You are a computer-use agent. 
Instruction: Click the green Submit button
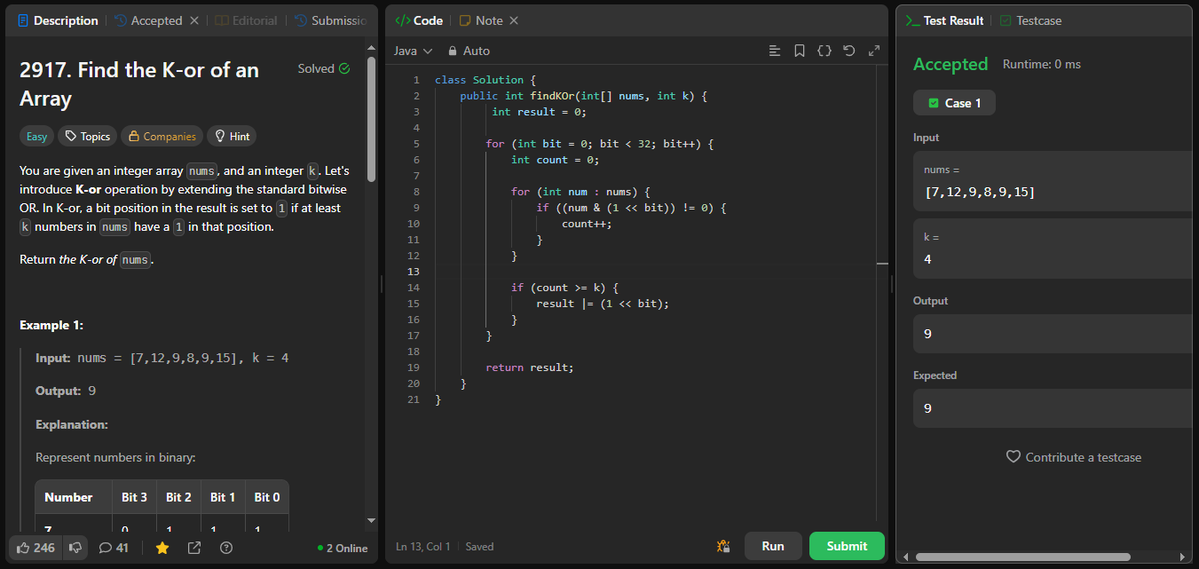pyautogui.click(x=846, y=546)
